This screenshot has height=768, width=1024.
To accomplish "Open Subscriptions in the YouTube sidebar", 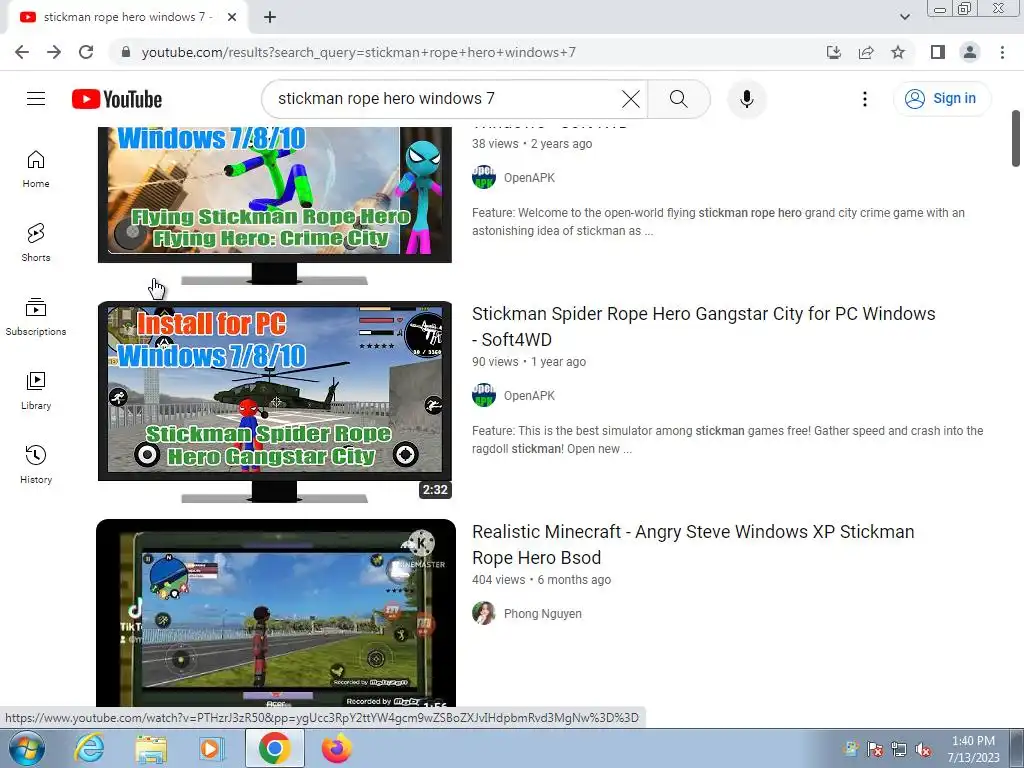I will (36, 317).
